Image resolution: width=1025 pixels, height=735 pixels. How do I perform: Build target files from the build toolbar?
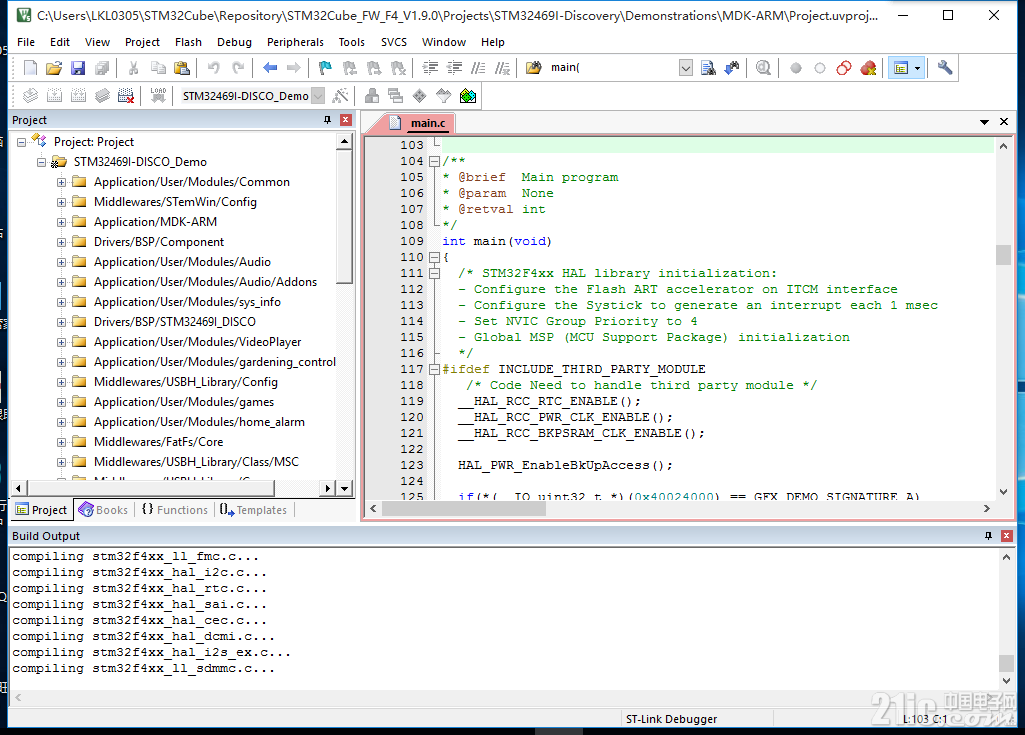coord(54,96)
